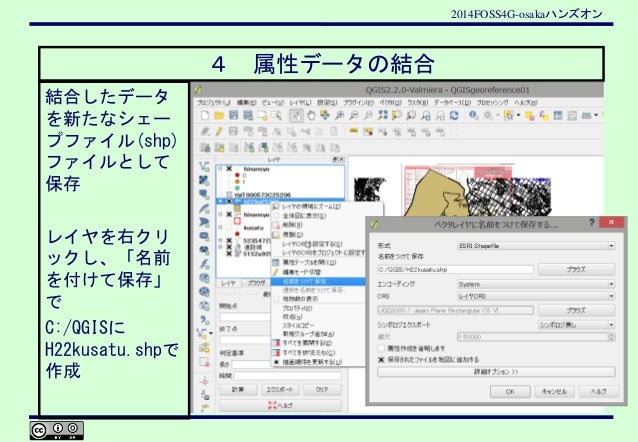Click the tan fill swatch under selected layer

coord(237,208)
